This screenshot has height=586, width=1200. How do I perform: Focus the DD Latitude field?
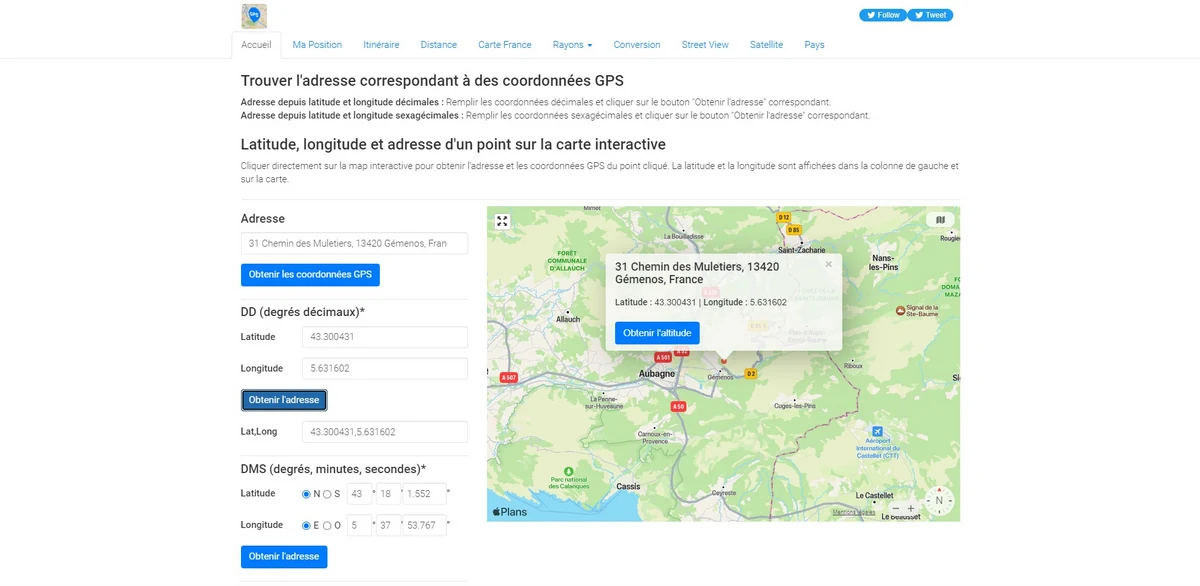(x=385, y=337)
